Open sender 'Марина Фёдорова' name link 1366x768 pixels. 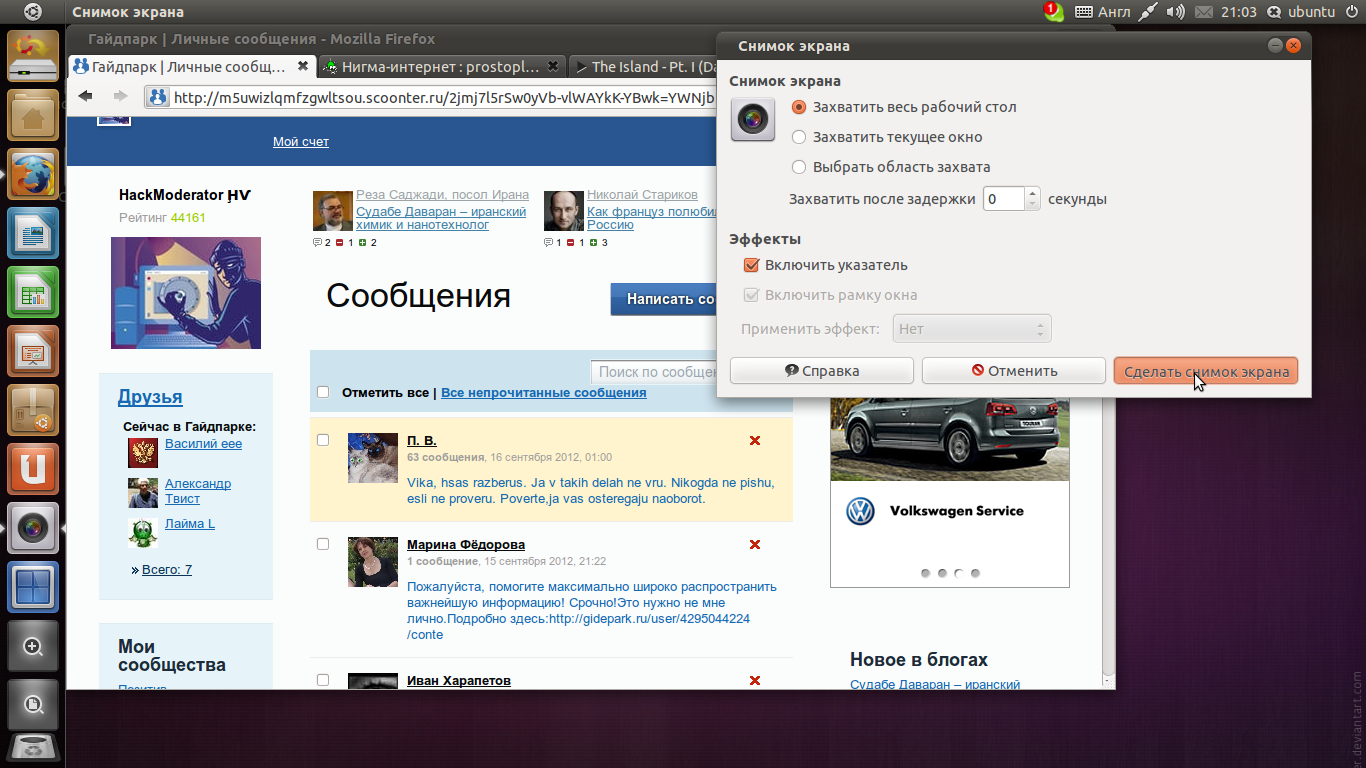tap(466, 545)
